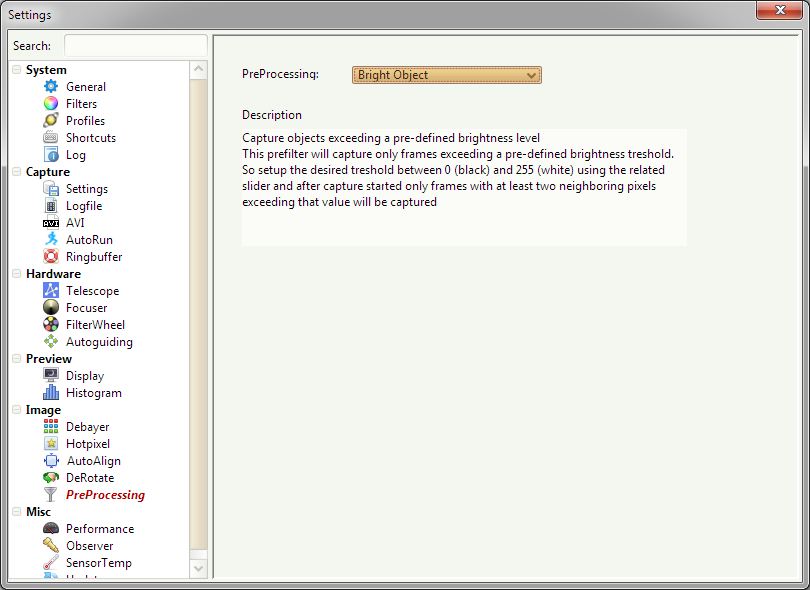Image resolution: width=810 pixels, height=590 pixels.
Task: Click the PreProcessing funnel icon
Action: coord(51,495)
